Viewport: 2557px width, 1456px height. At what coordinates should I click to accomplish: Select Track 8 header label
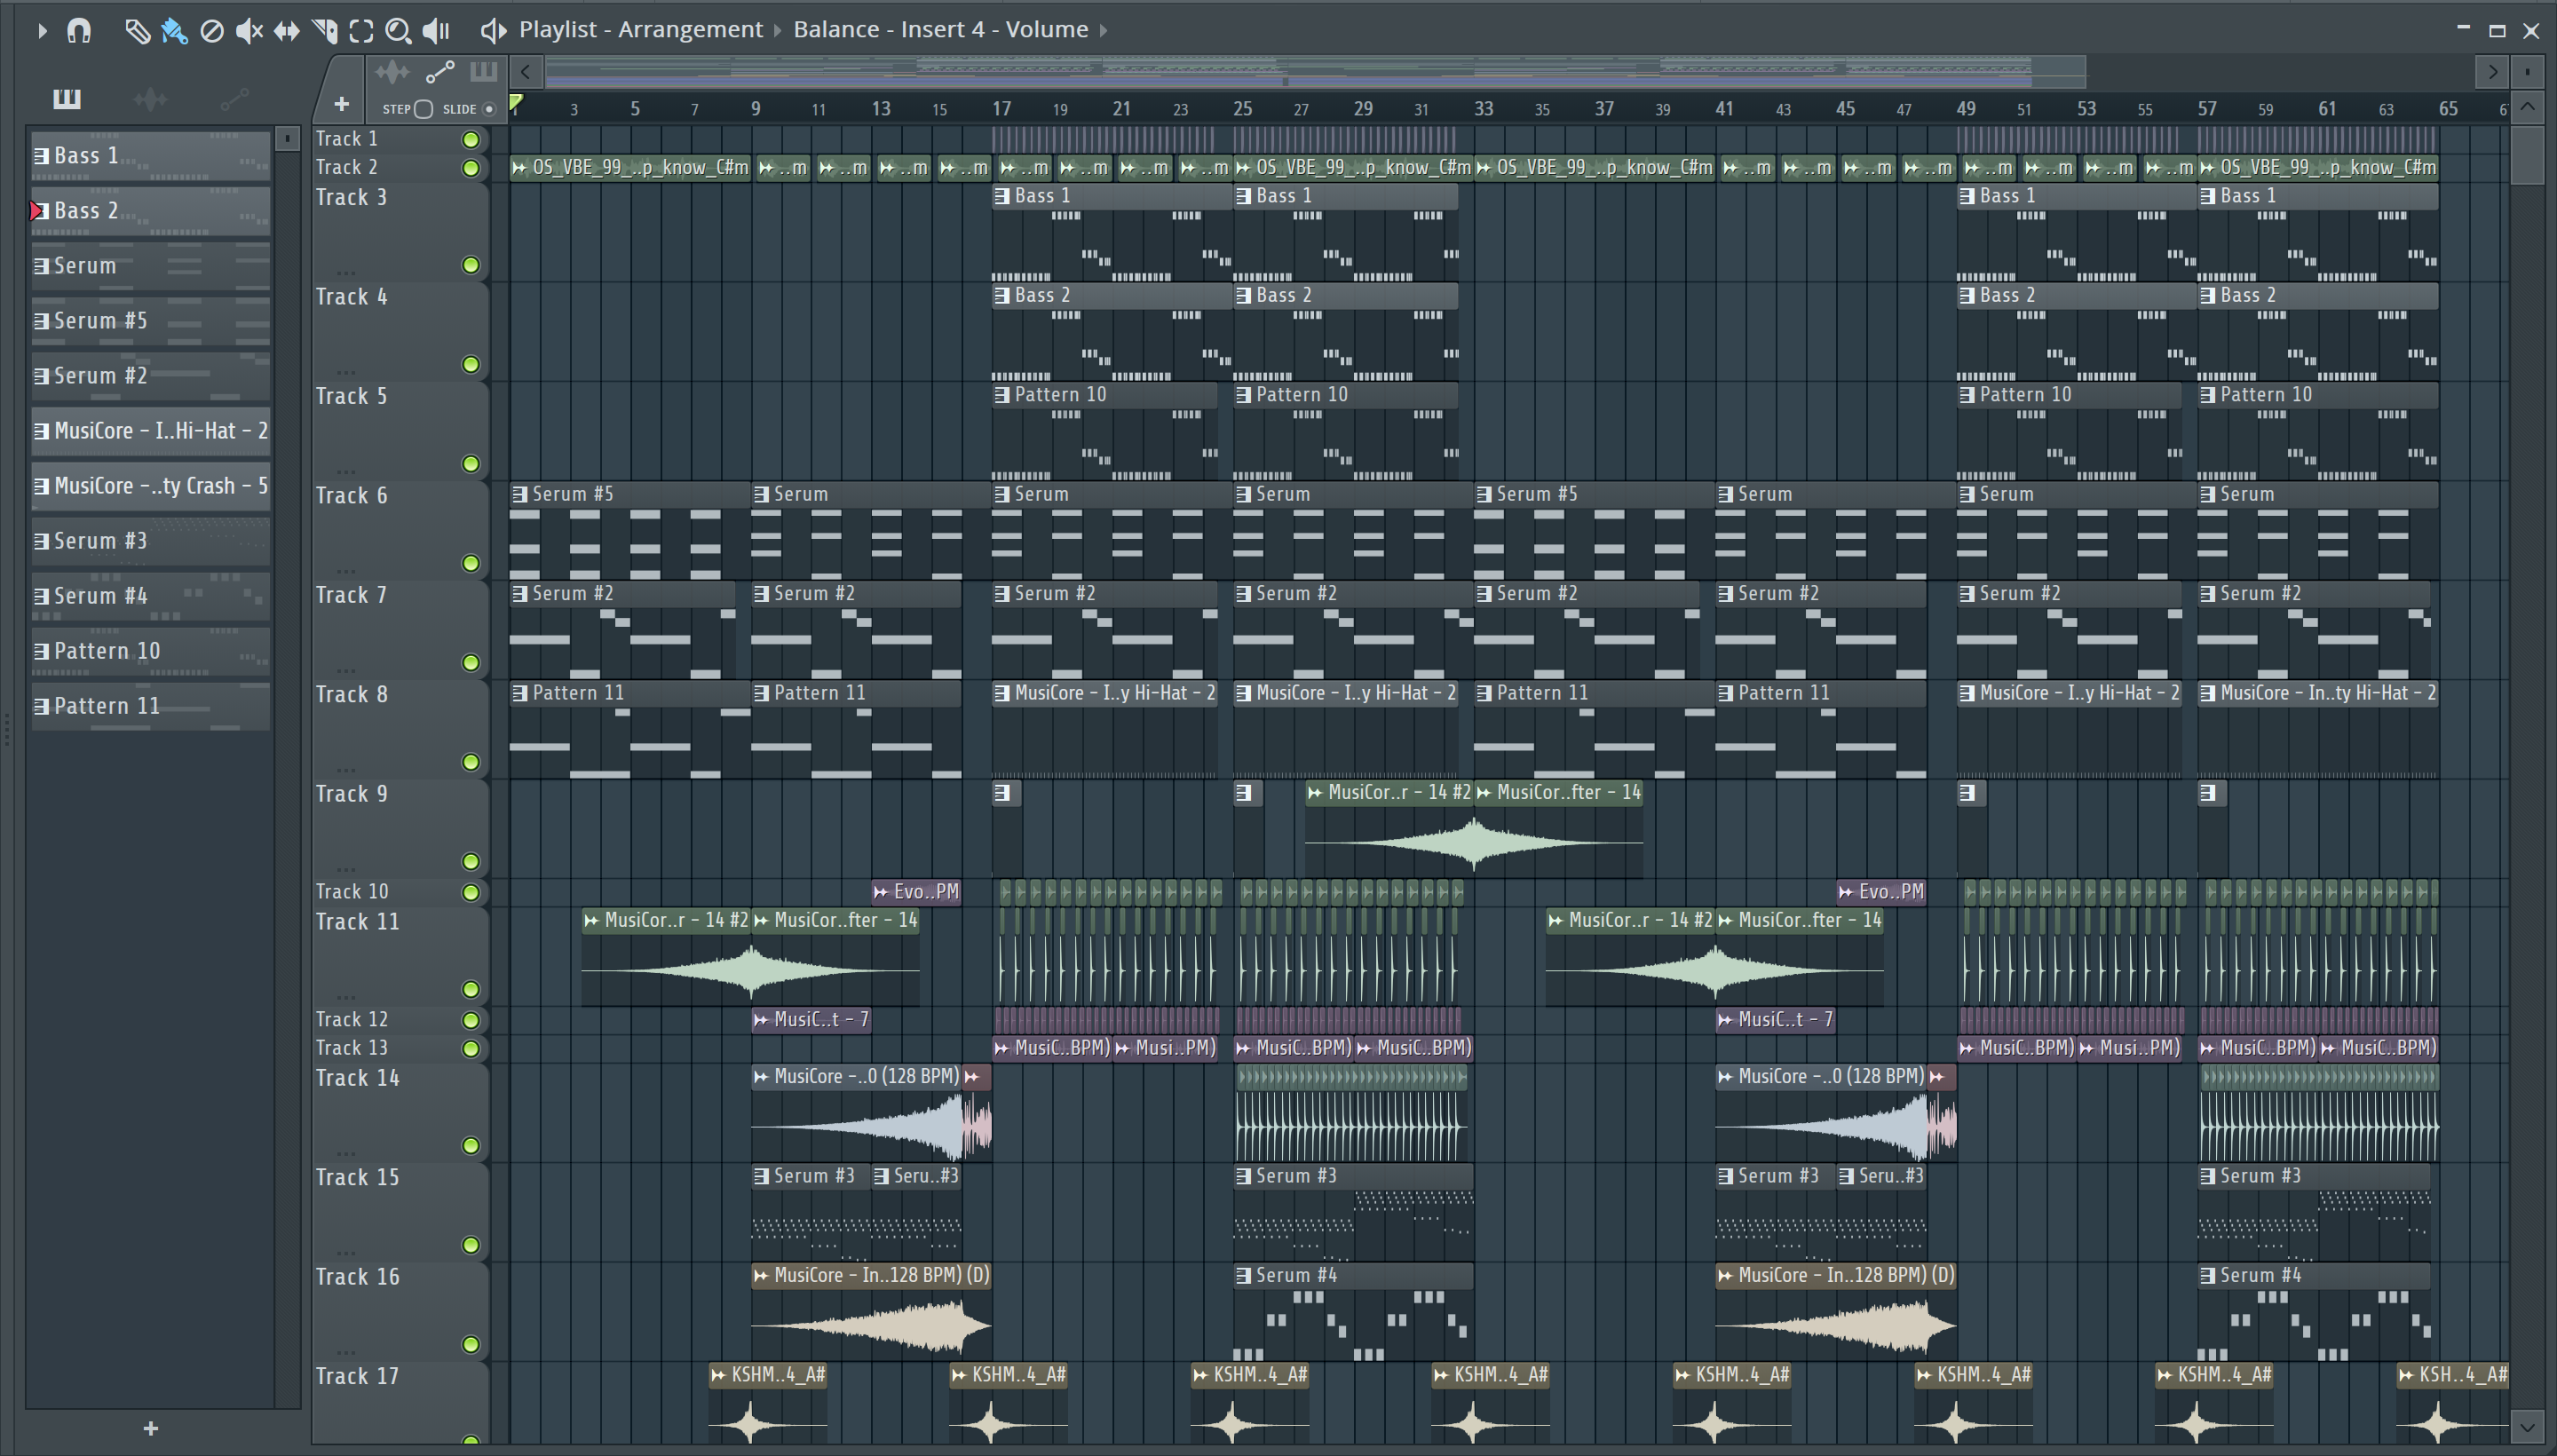351,694
